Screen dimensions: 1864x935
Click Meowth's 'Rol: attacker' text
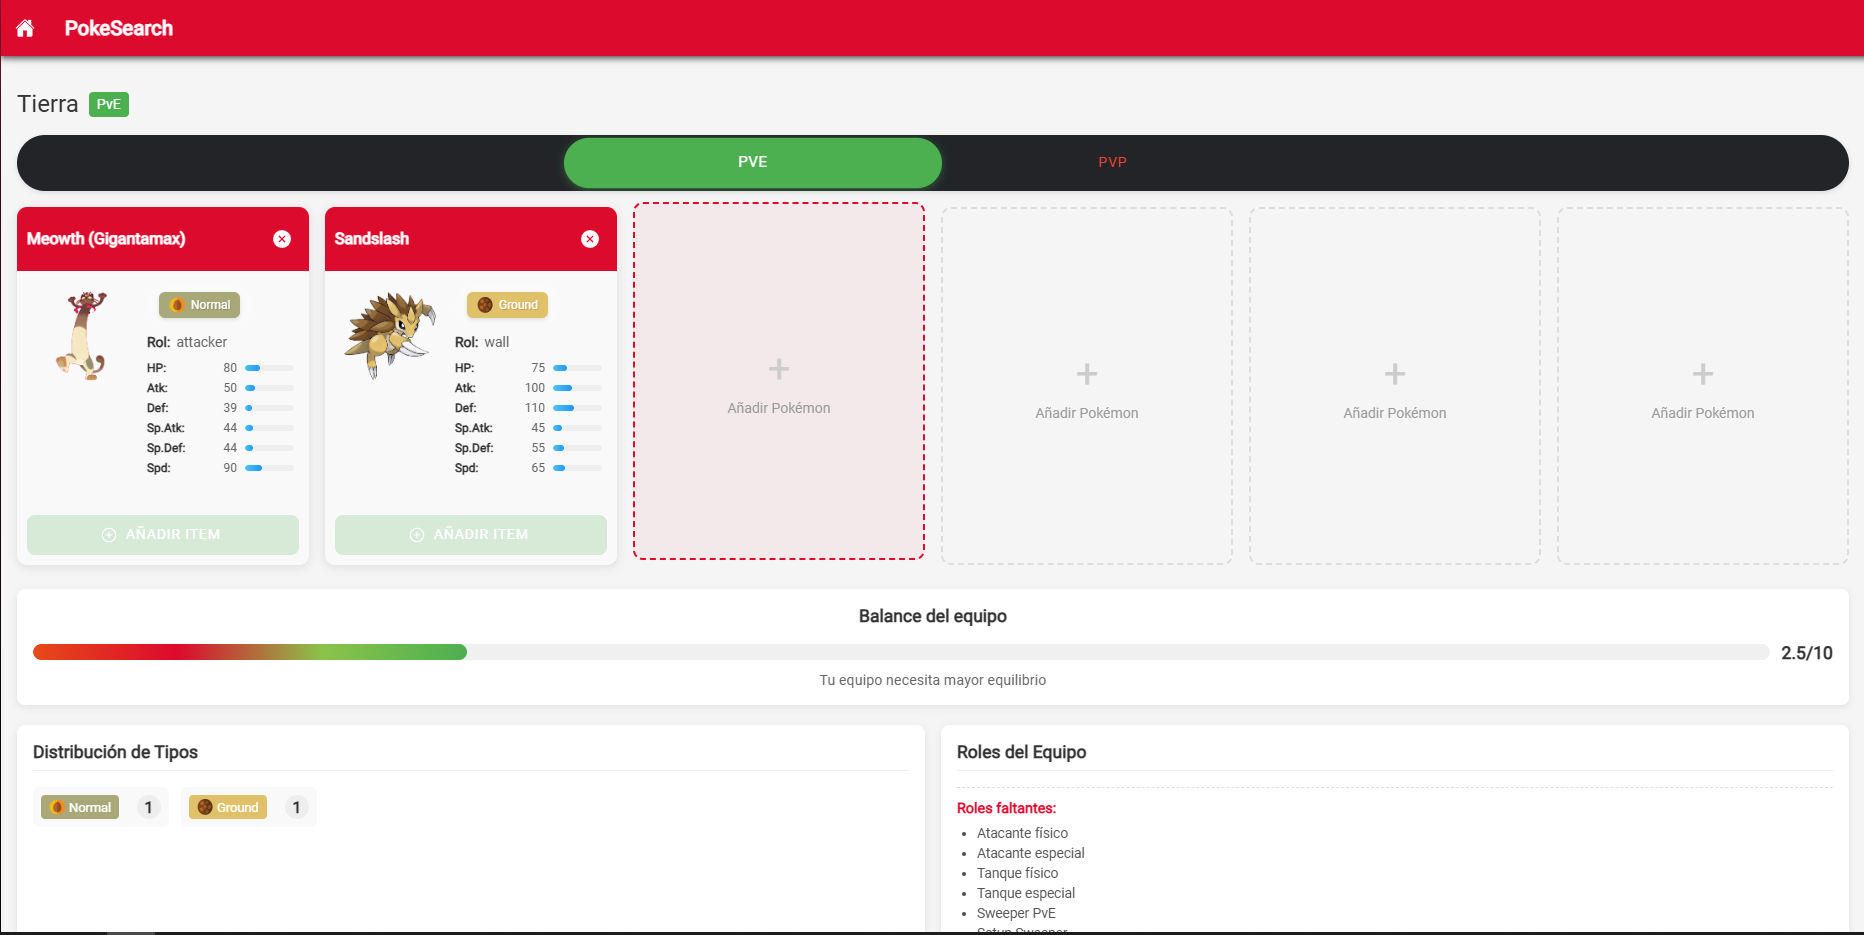click(187, 342)
